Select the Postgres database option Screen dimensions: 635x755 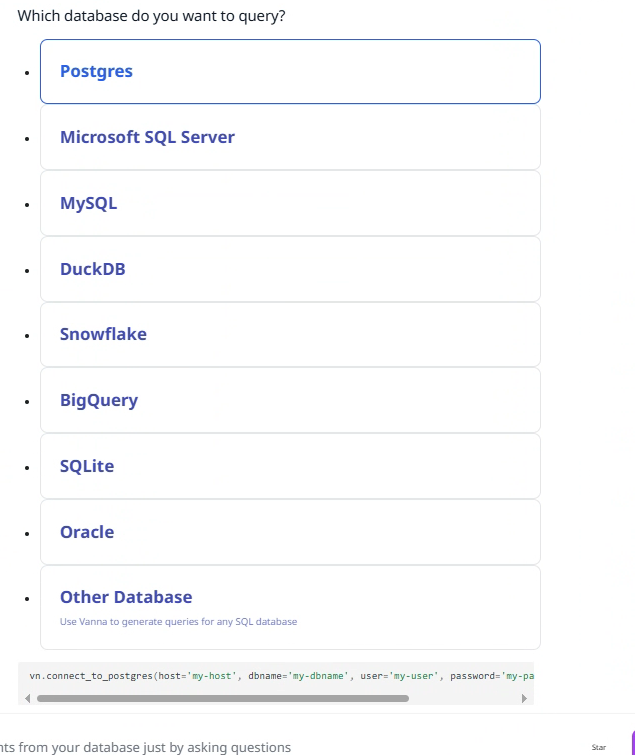[290, 72]
